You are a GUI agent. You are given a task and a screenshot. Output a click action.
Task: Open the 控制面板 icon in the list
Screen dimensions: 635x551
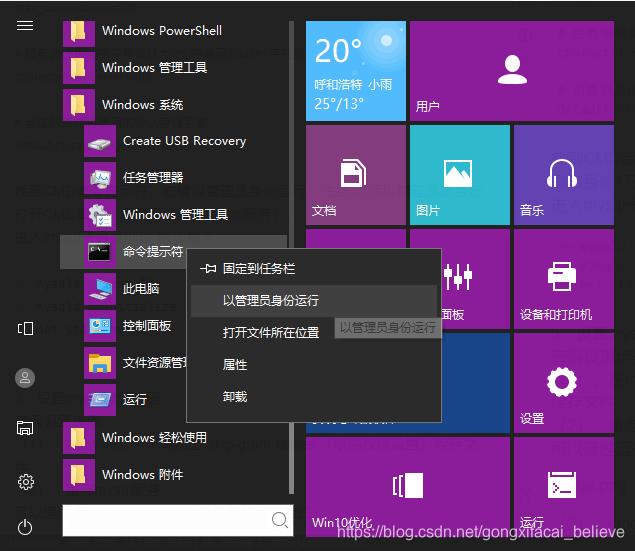coord(100,326)
